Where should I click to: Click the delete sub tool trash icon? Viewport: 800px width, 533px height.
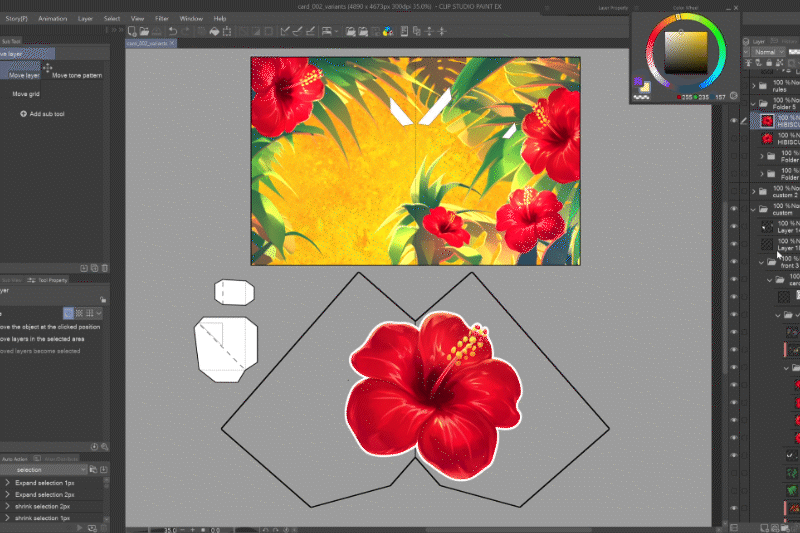106,268
